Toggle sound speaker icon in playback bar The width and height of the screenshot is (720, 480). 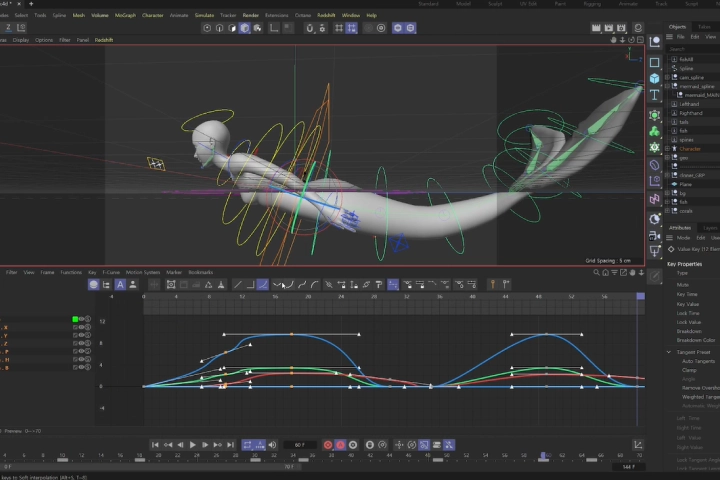tap(272, 445)
